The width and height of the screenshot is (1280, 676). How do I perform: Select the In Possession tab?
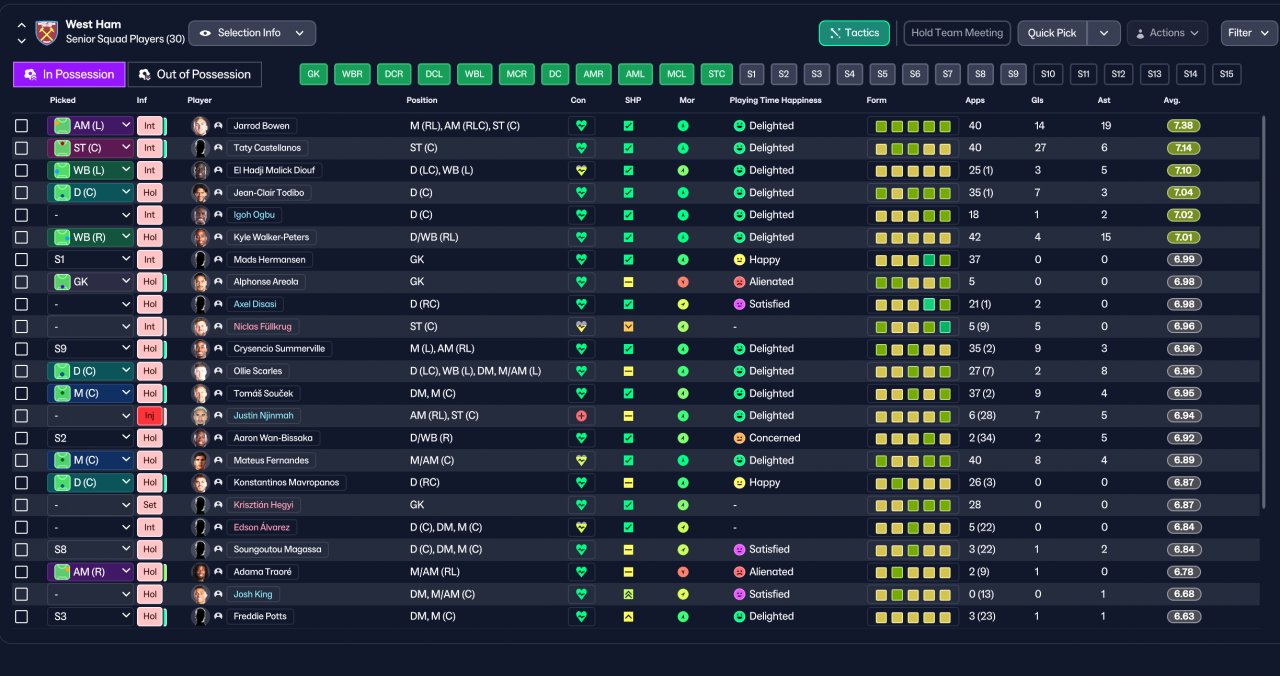70,74
